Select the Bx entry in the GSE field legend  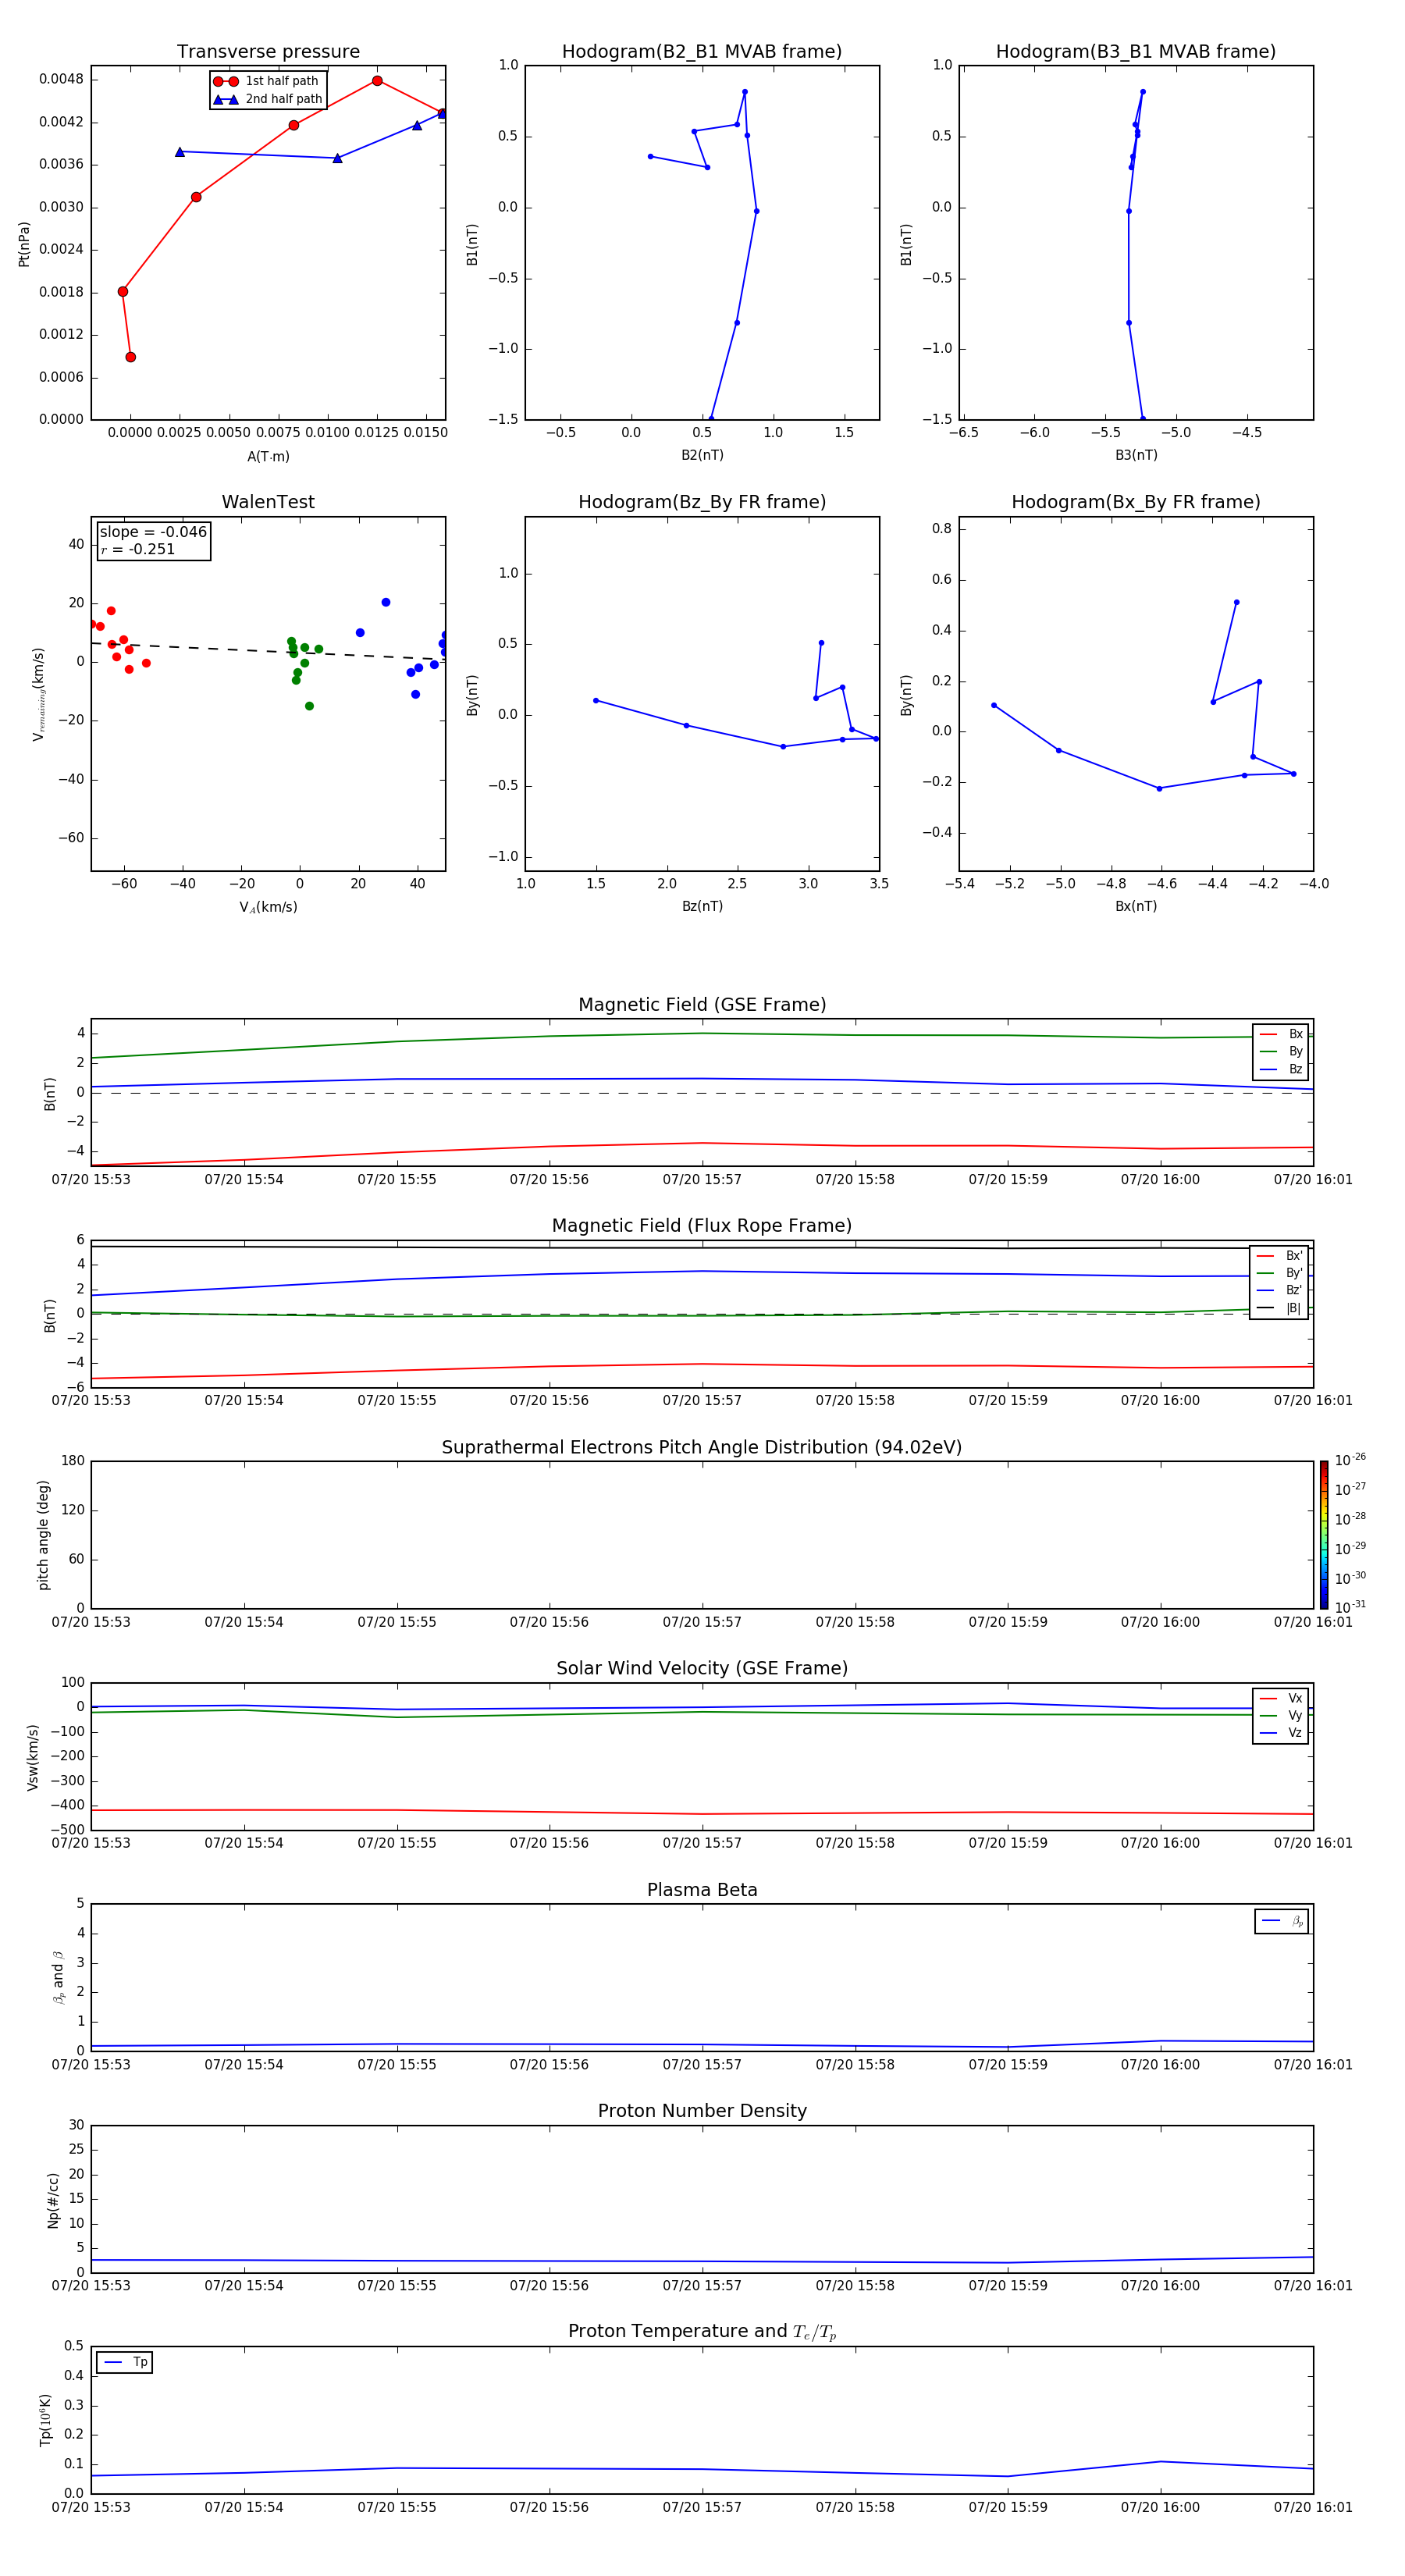point(1281,1034)
